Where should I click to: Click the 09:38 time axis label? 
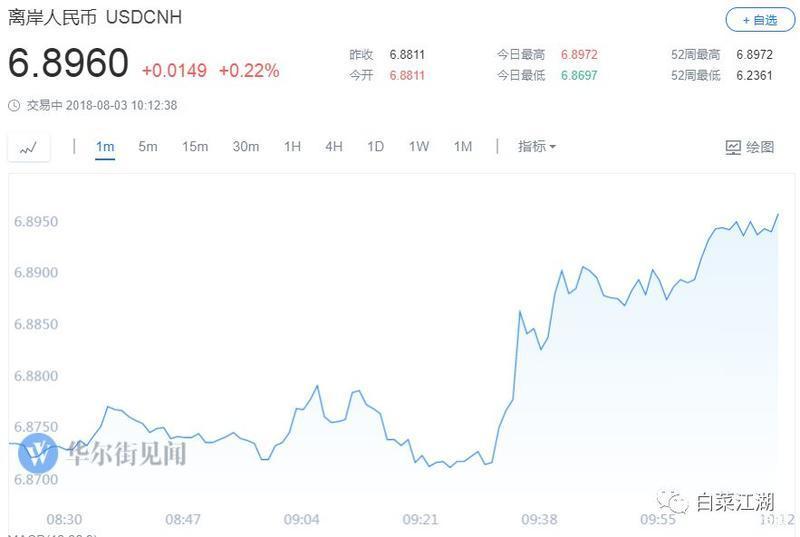[x=539, y=520]
